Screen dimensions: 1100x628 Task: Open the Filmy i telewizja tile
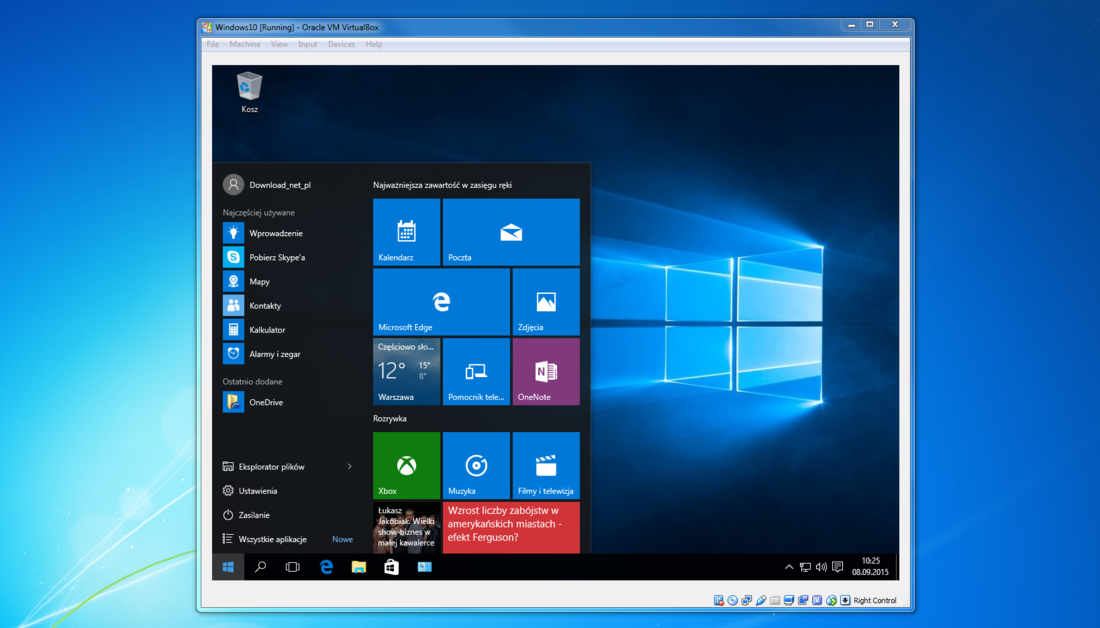click(546, 465)
